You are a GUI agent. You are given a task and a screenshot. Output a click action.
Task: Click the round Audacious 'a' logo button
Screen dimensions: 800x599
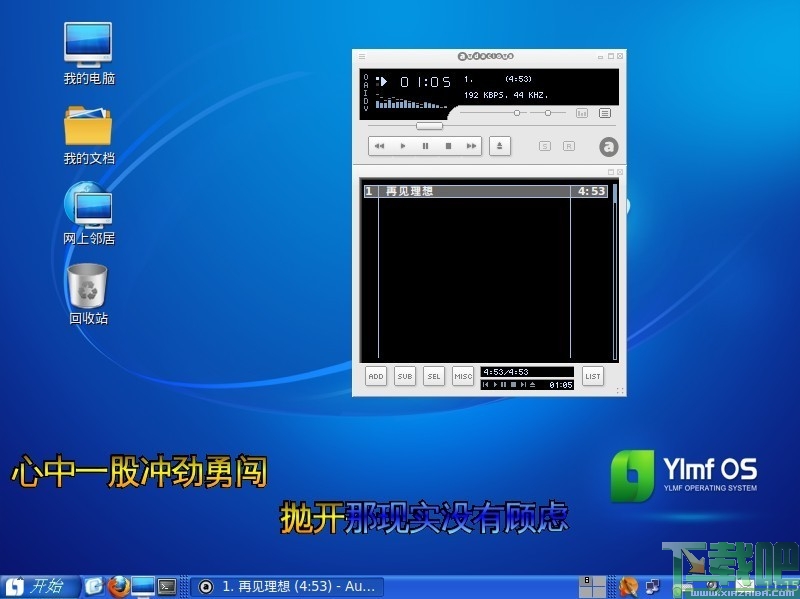[x=608, y=147]
